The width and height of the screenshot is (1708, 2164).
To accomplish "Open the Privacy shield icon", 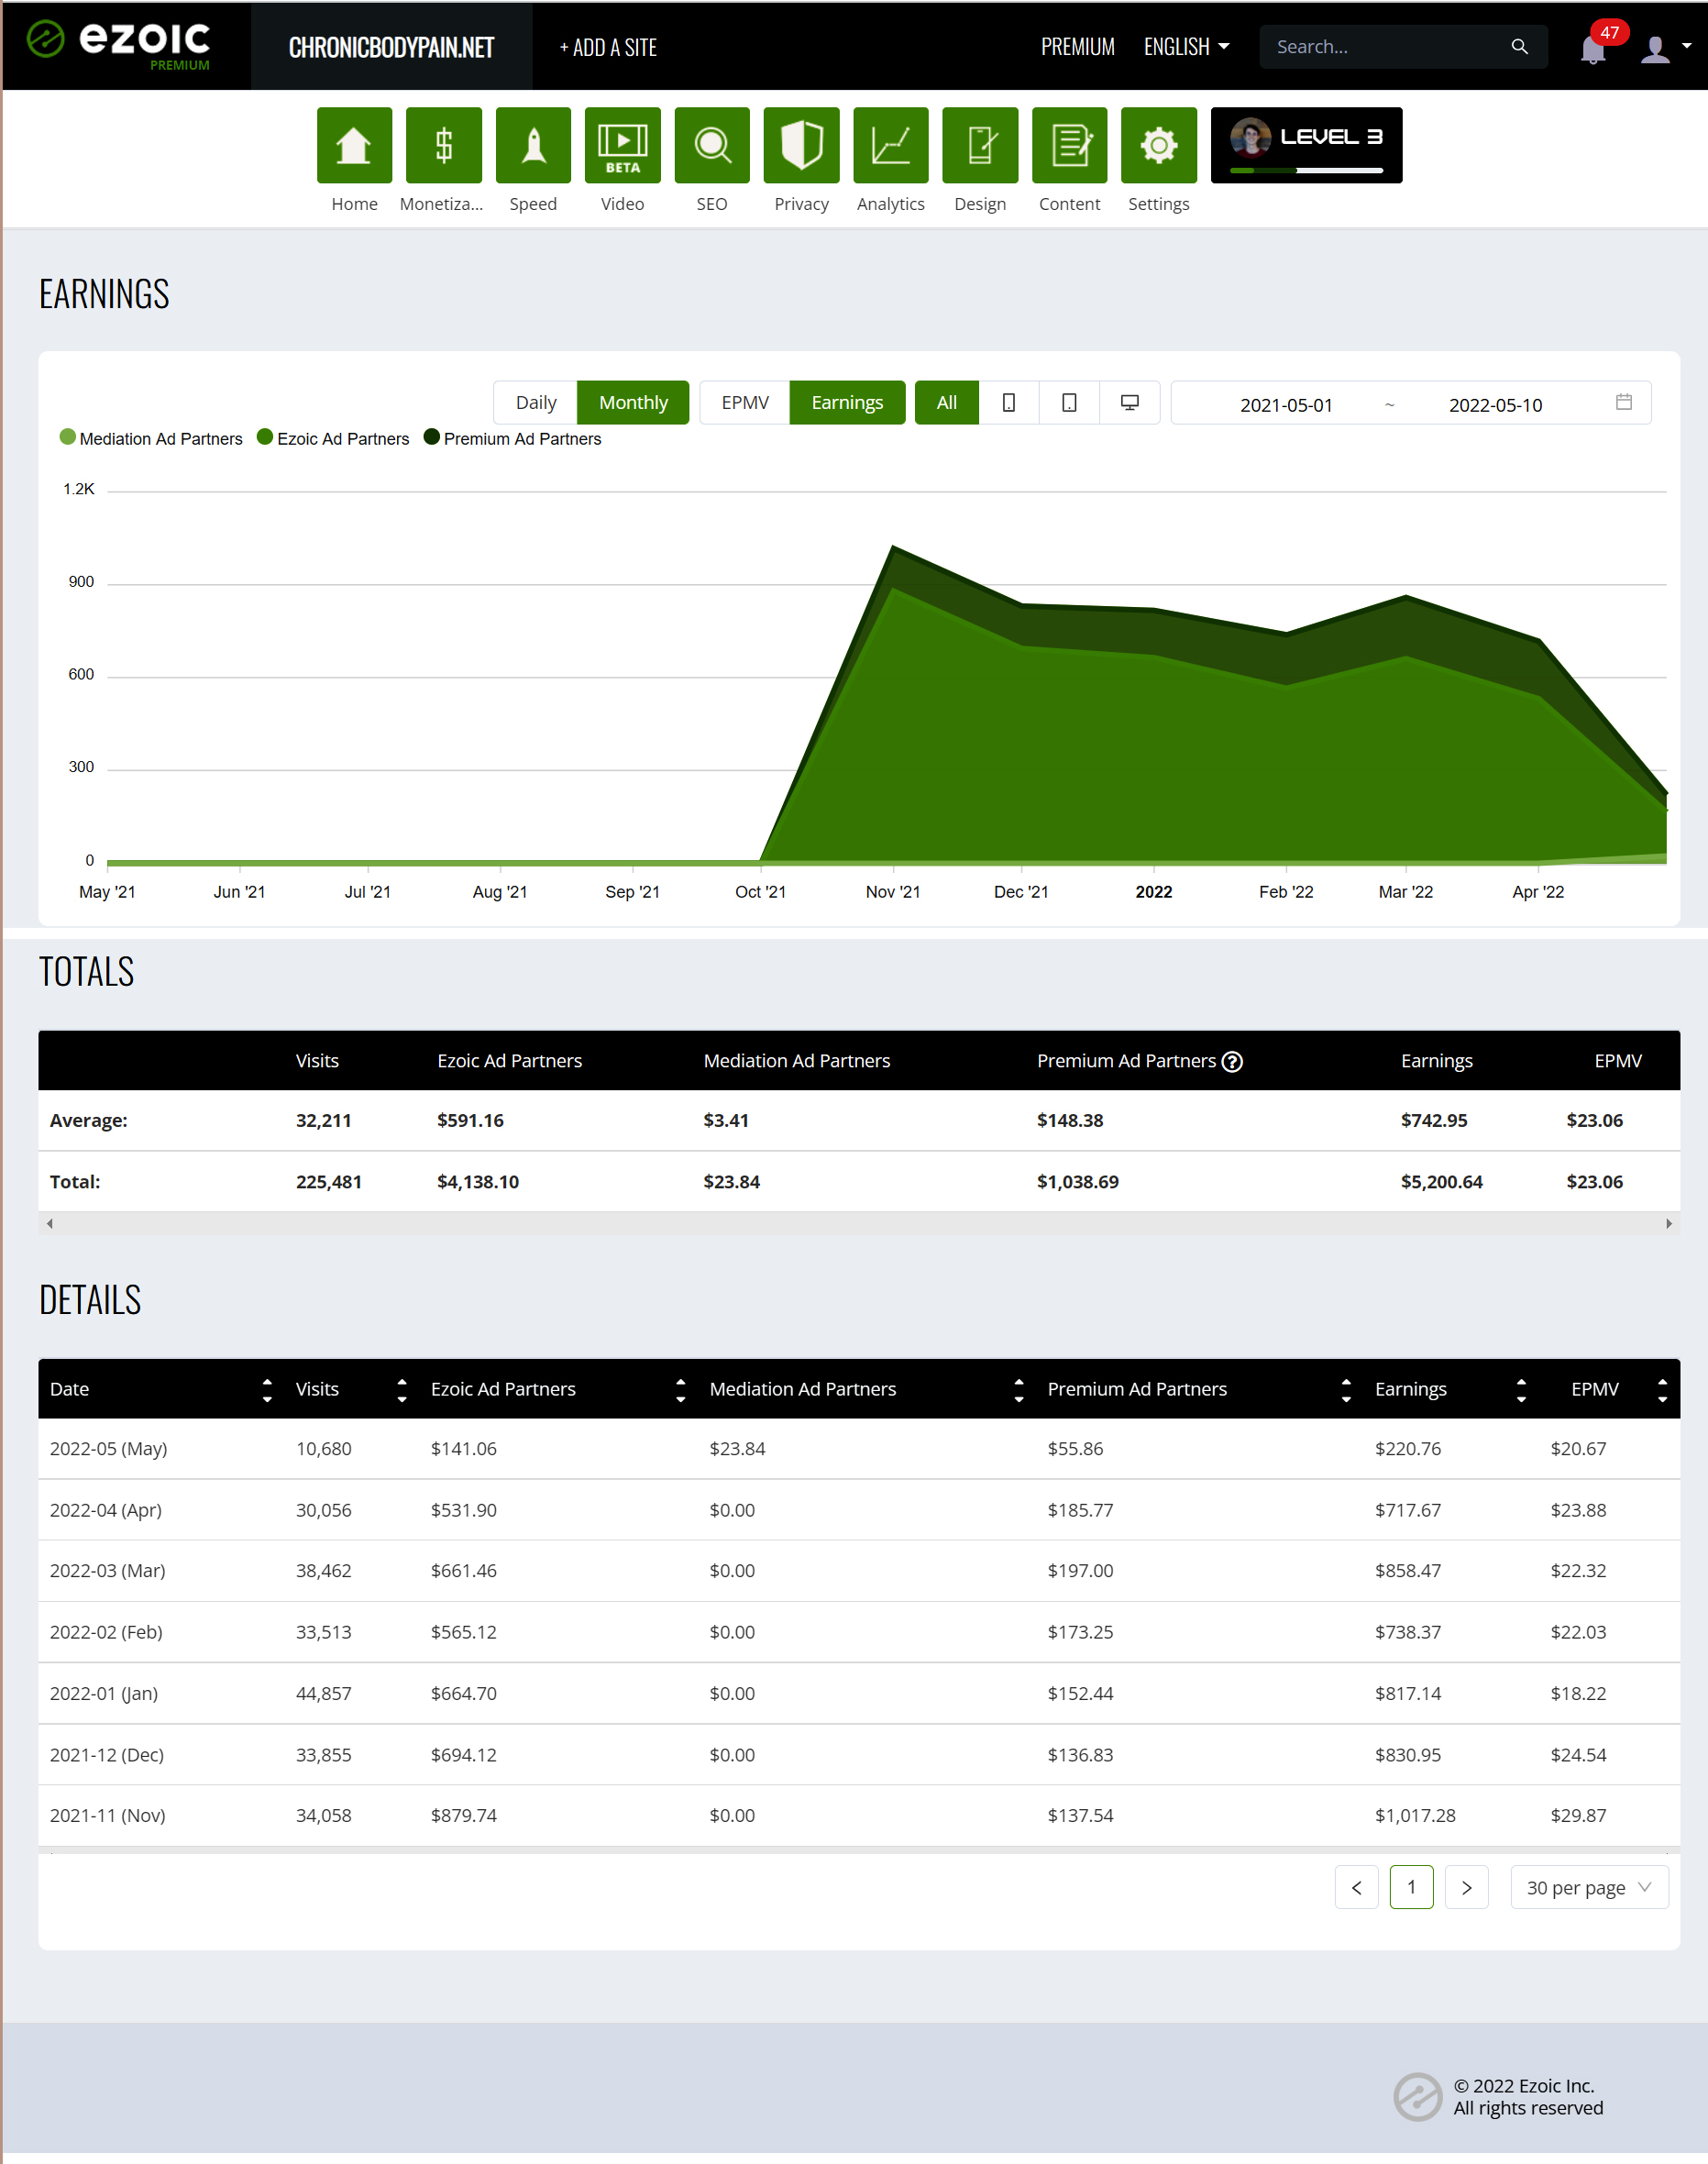I will (x=801, y=146).
